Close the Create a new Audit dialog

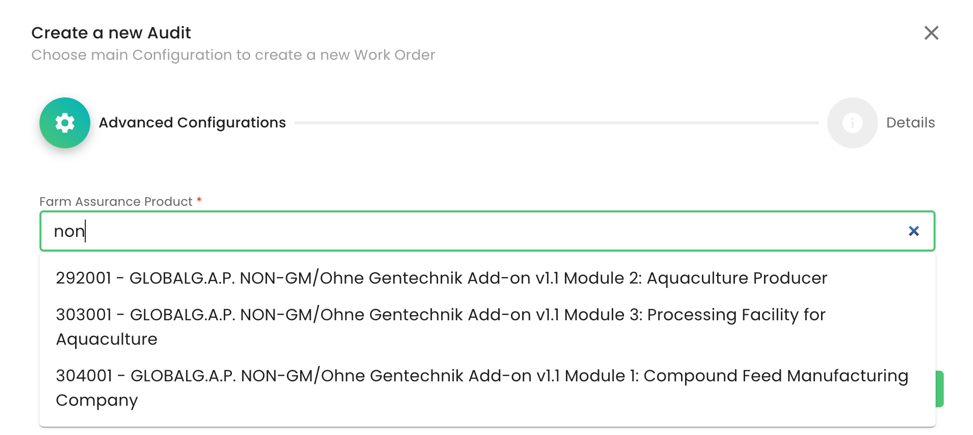click(931, 33)
